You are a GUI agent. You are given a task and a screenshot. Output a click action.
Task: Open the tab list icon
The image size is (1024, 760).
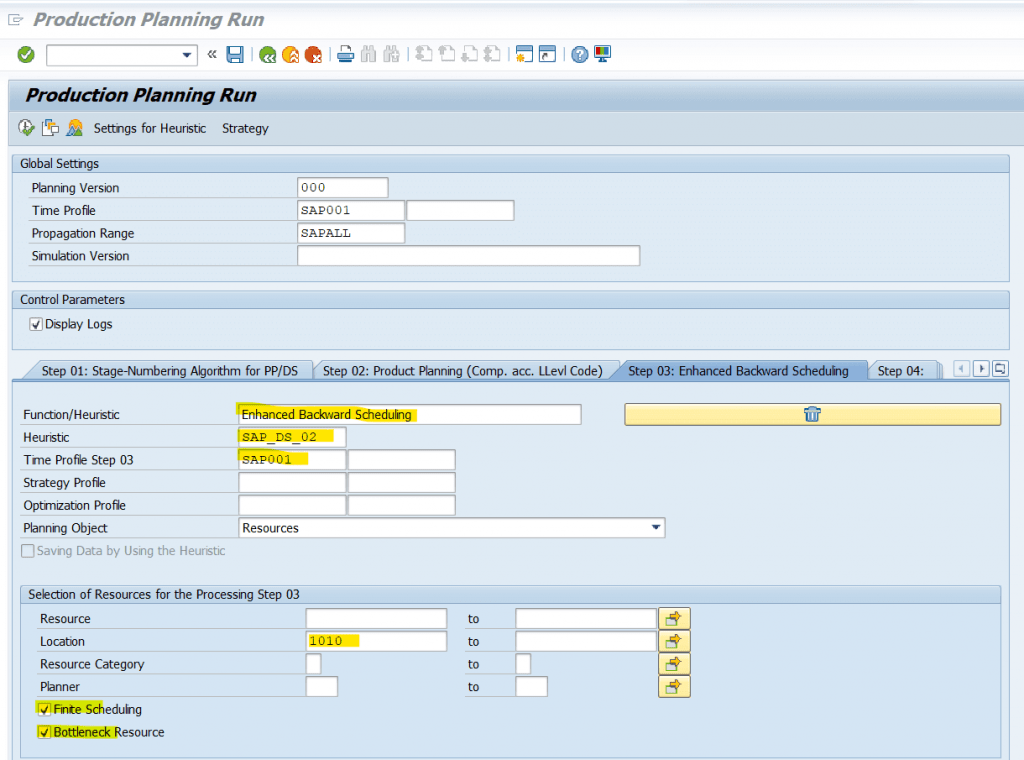coord(1000,369)
